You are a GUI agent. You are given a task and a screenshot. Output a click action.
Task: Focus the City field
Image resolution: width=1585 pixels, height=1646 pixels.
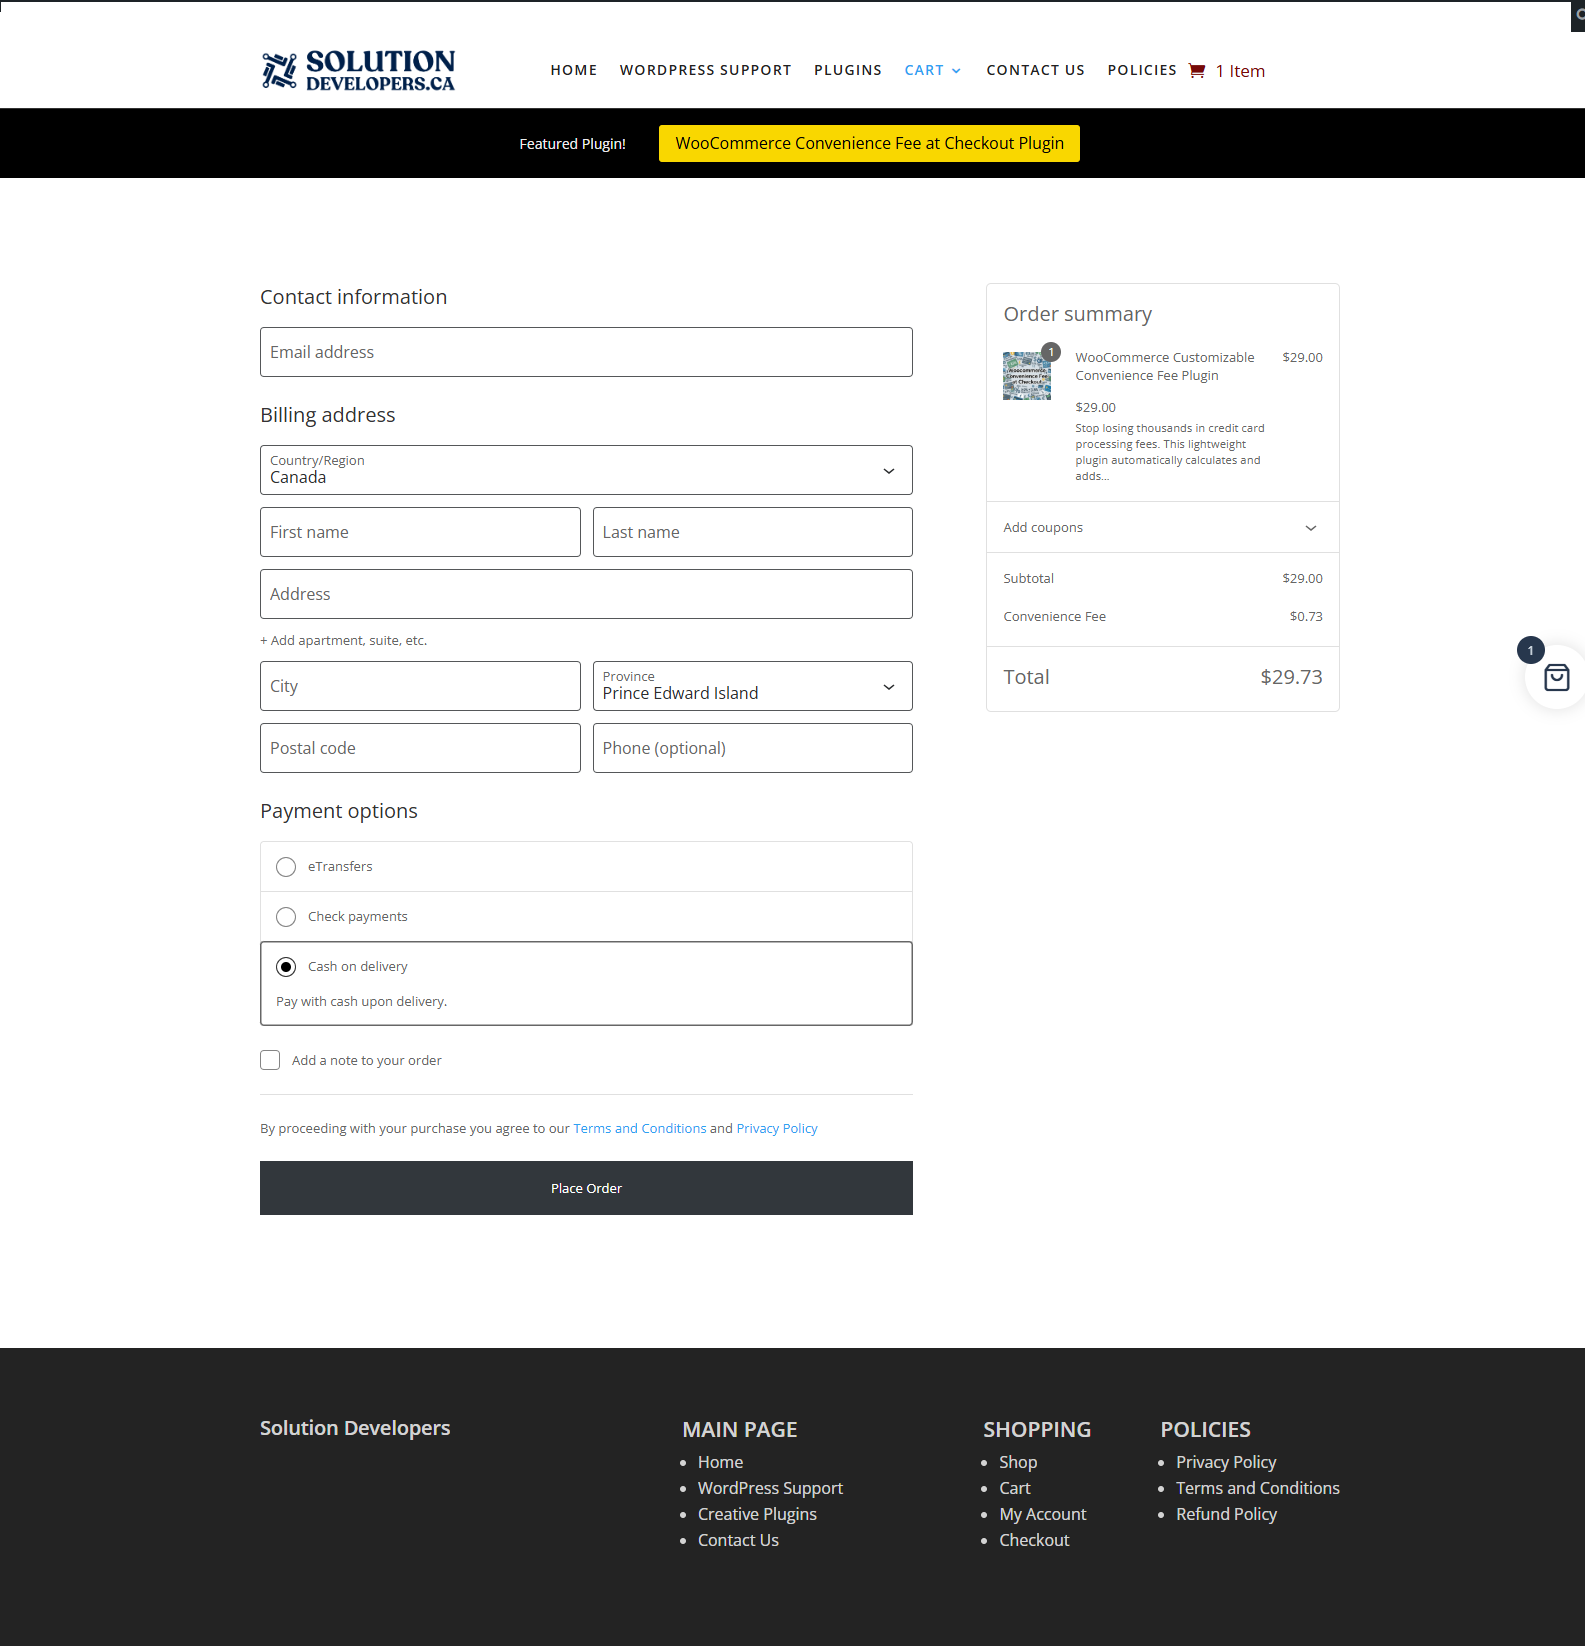click(420, 686)
